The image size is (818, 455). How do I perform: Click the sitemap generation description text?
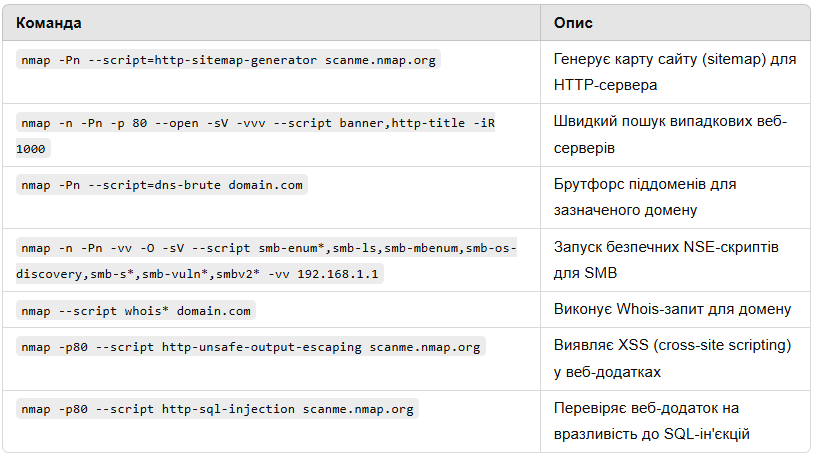675,72
